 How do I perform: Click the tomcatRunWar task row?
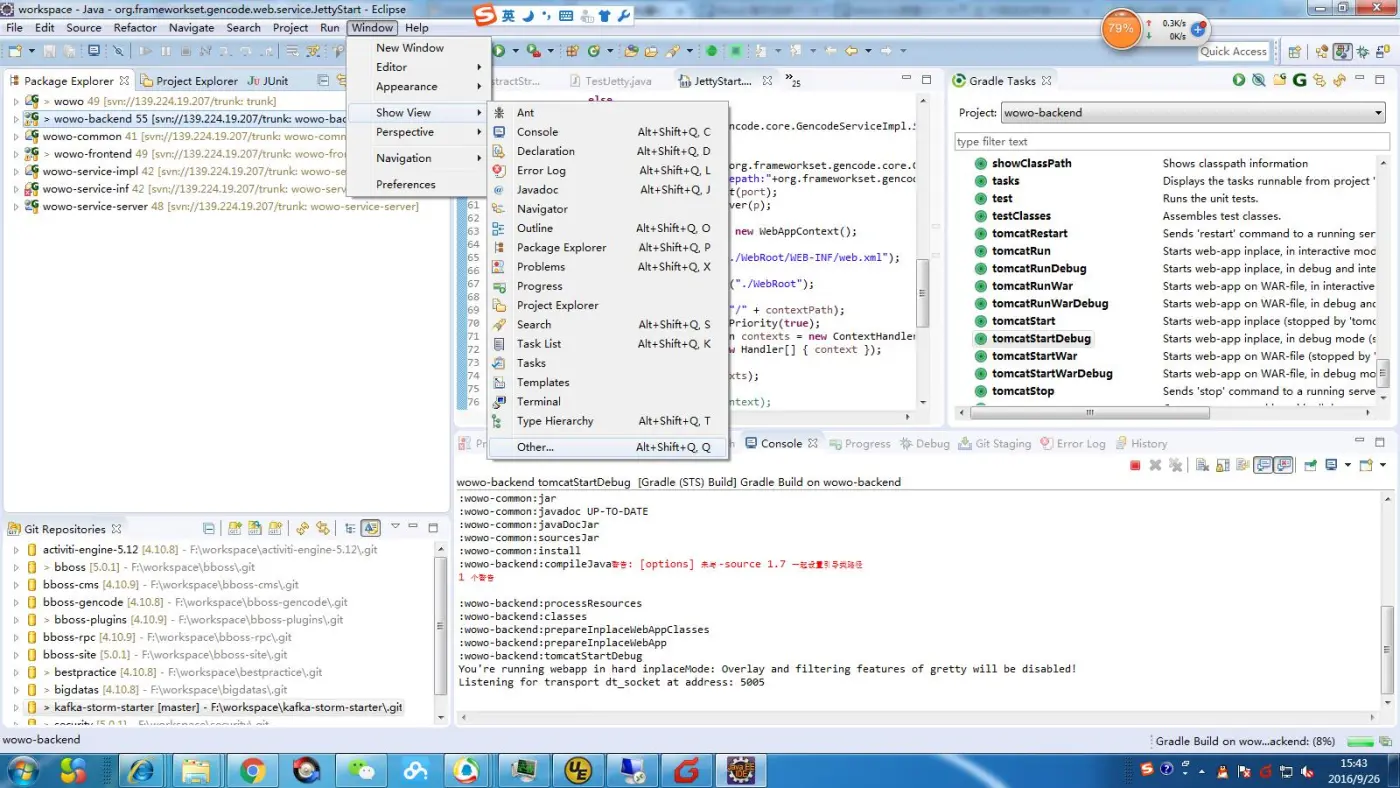point(1174,286)
